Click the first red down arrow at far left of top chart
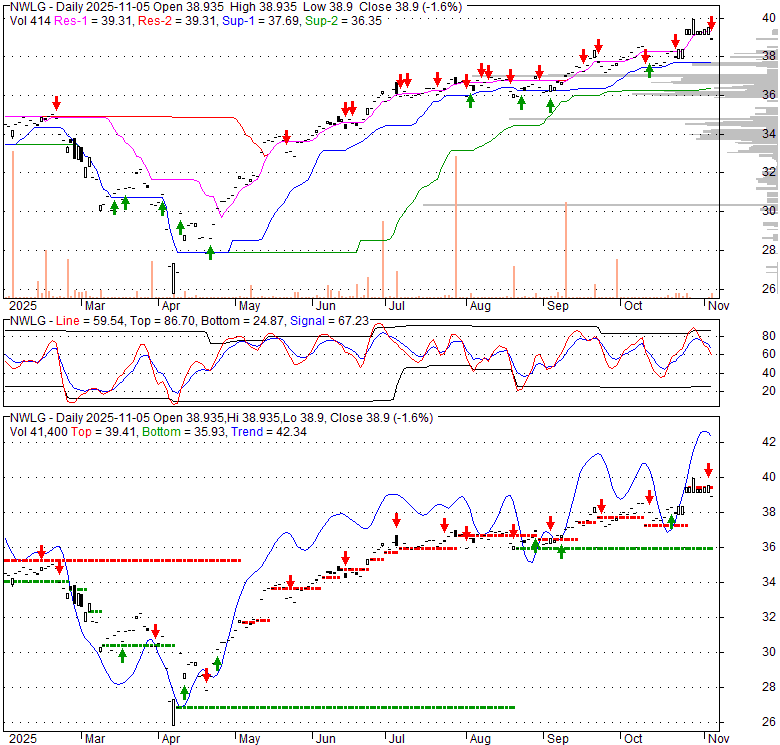This screenshot has height=745, width=780. pos(57,103)
